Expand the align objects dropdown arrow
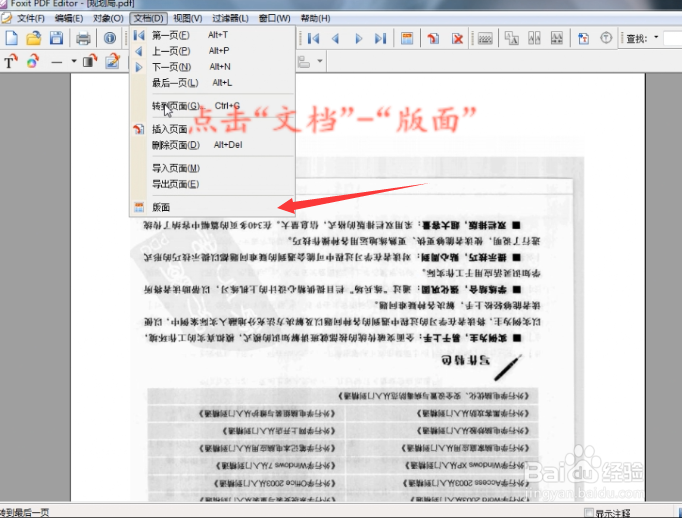 (320, 61)
